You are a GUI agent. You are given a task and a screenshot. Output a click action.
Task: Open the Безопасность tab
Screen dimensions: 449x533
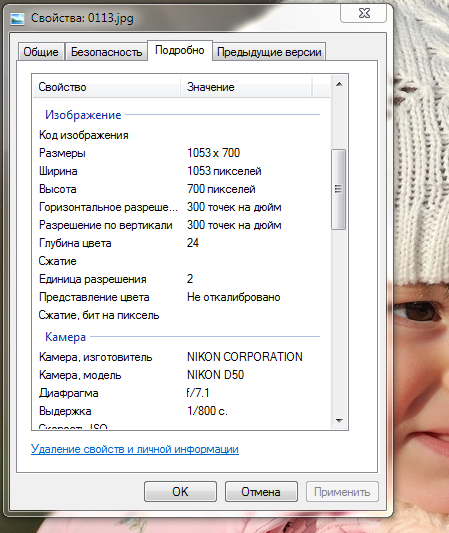coord(106,52)
